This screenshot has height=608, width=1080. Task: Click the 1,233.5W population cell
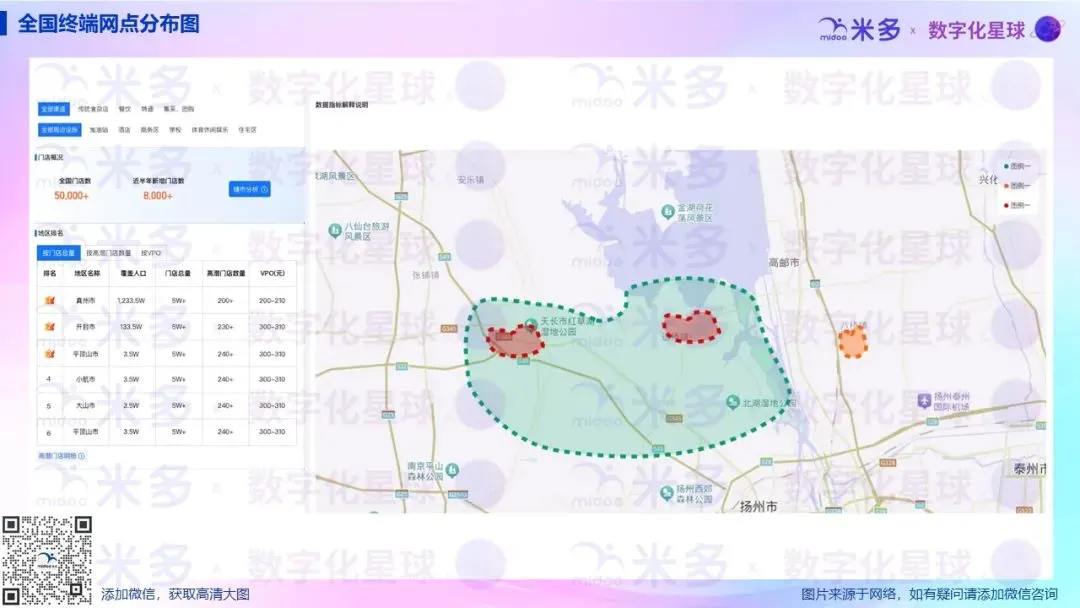(131, 300)
